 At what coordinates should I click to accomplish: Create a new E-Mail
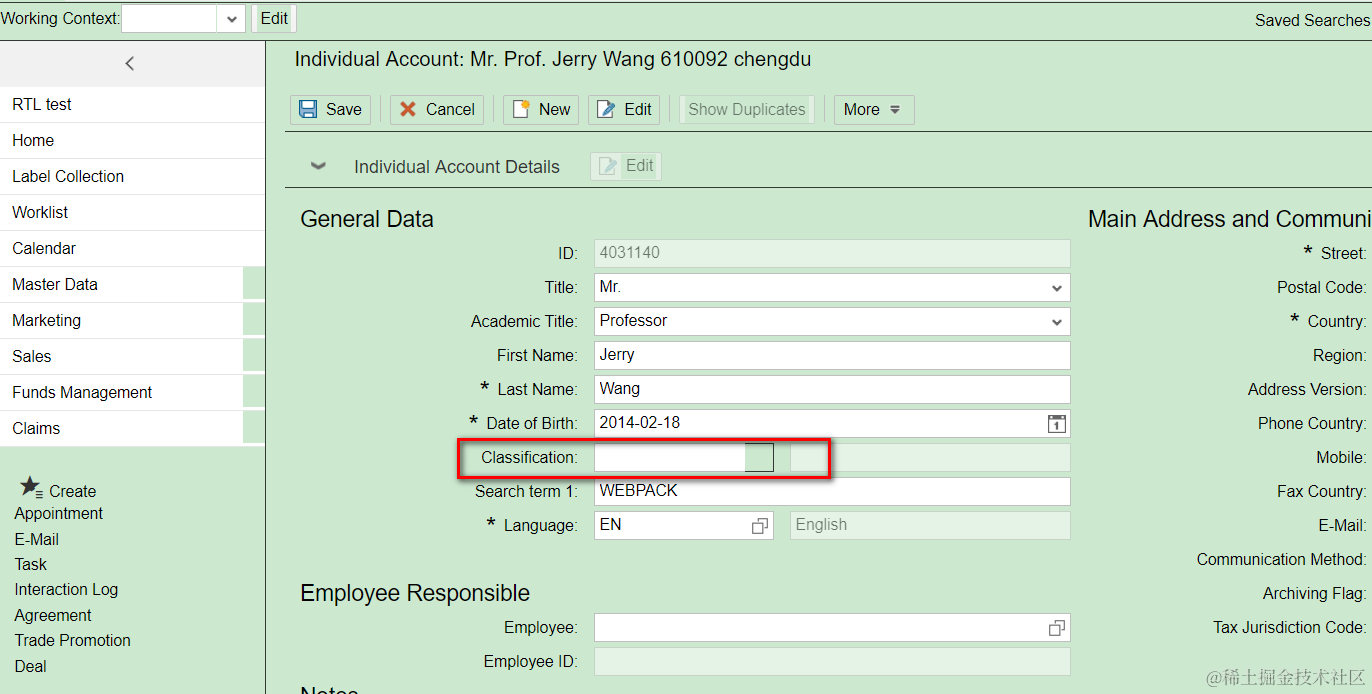click(x=37, y=540)
